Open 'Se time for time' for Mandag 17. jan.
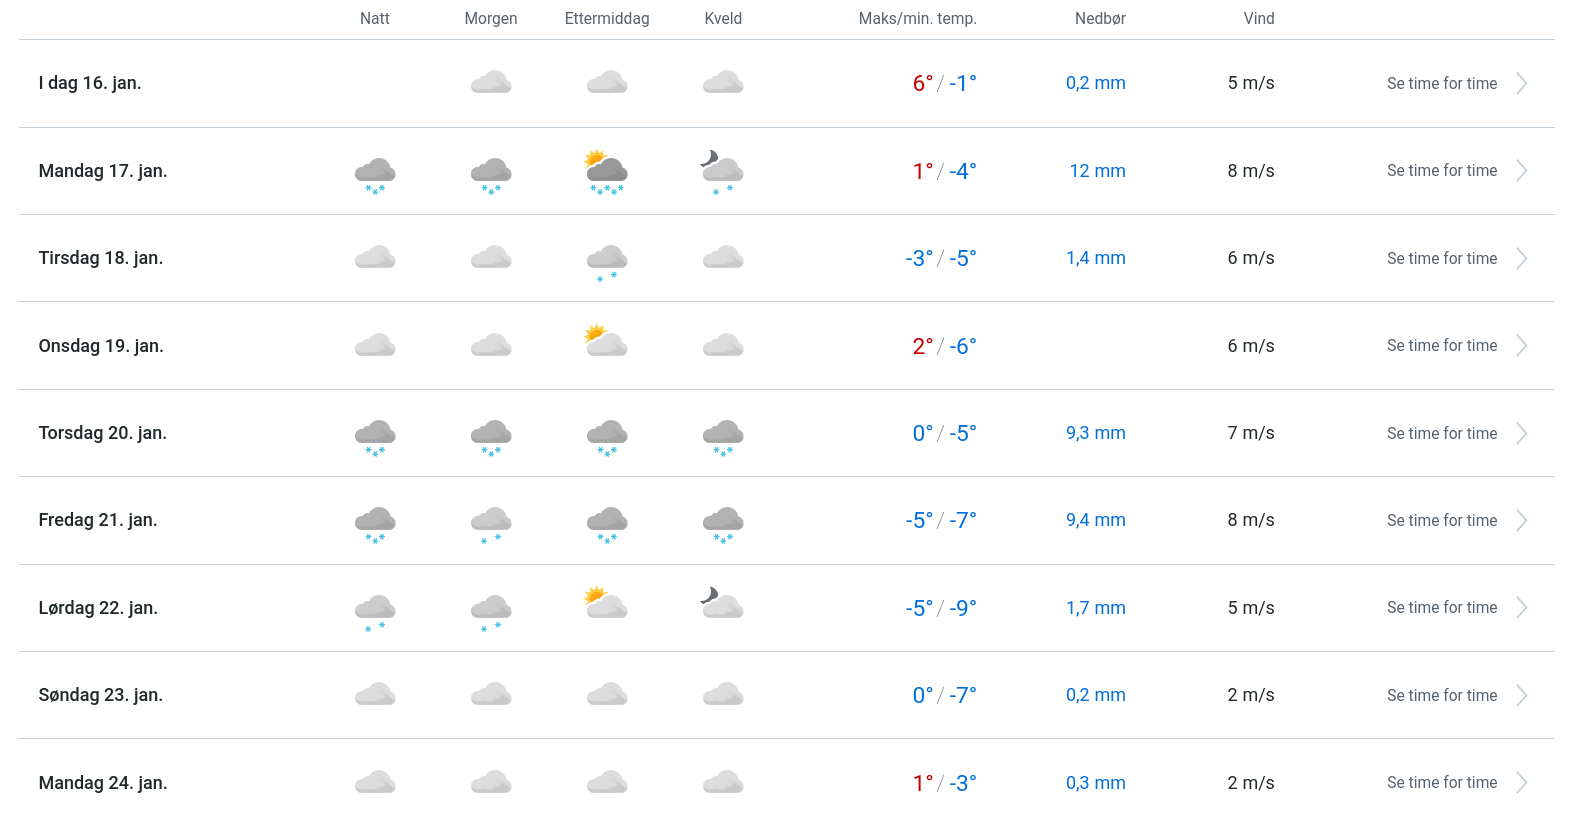 pyautogui.click(x=1441, y=171)
